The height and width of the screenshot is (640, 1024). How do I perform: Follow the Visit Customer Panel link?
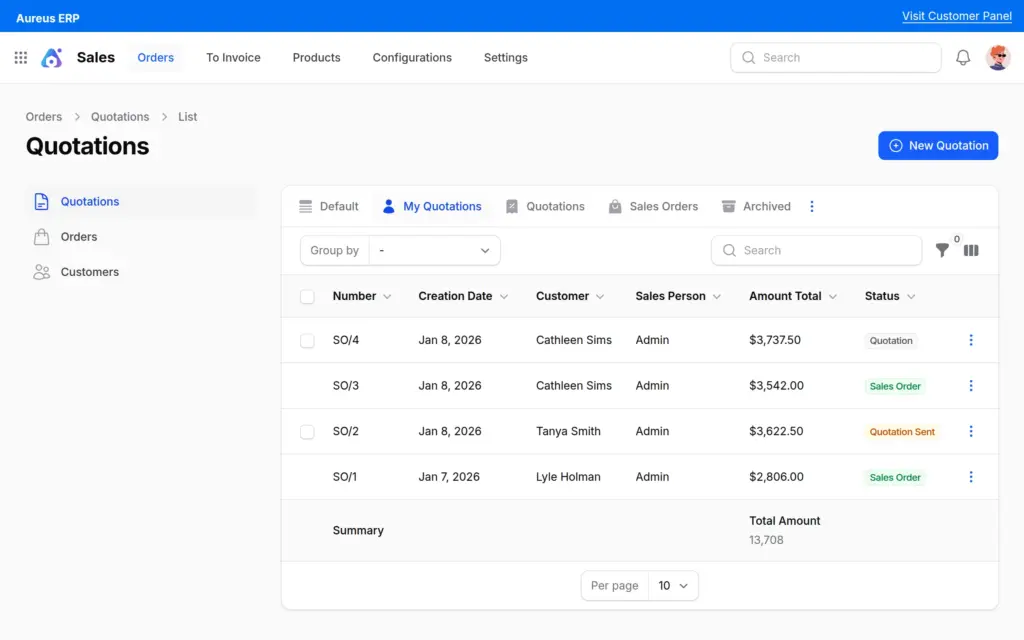[x=956, y=16]
